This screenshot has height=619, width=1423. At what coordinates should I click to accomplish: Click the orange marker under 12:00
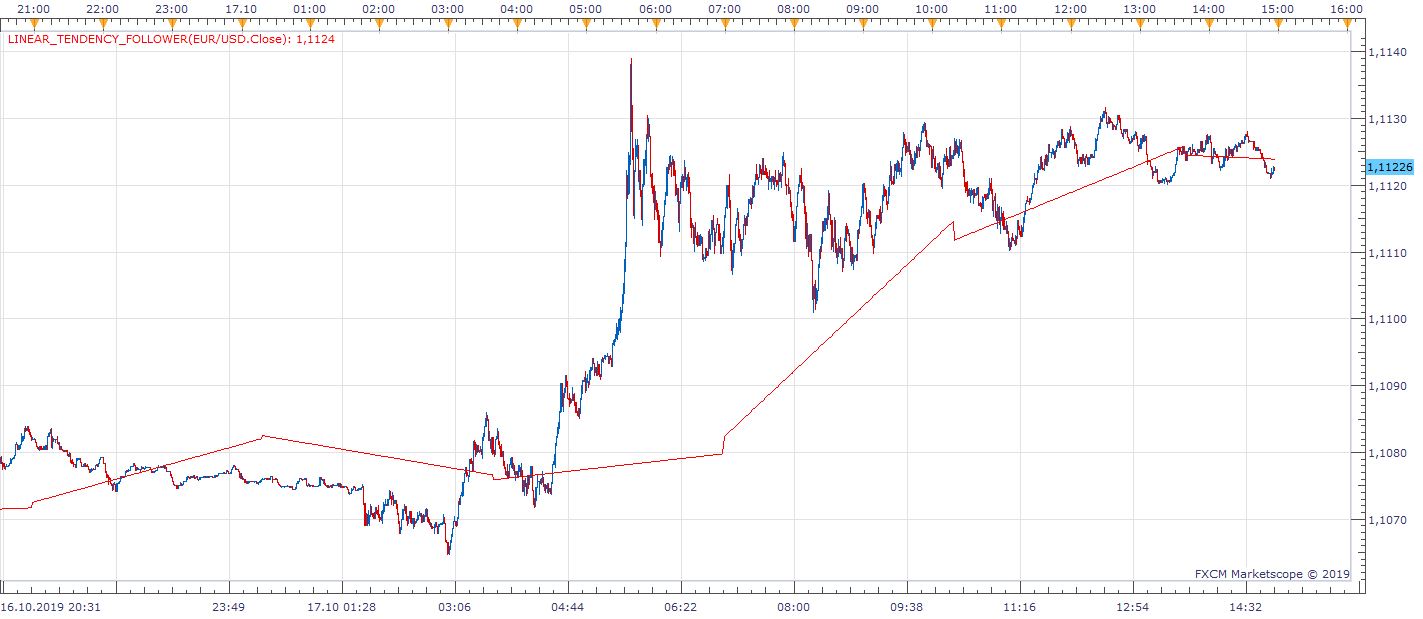coord(1070,24)
